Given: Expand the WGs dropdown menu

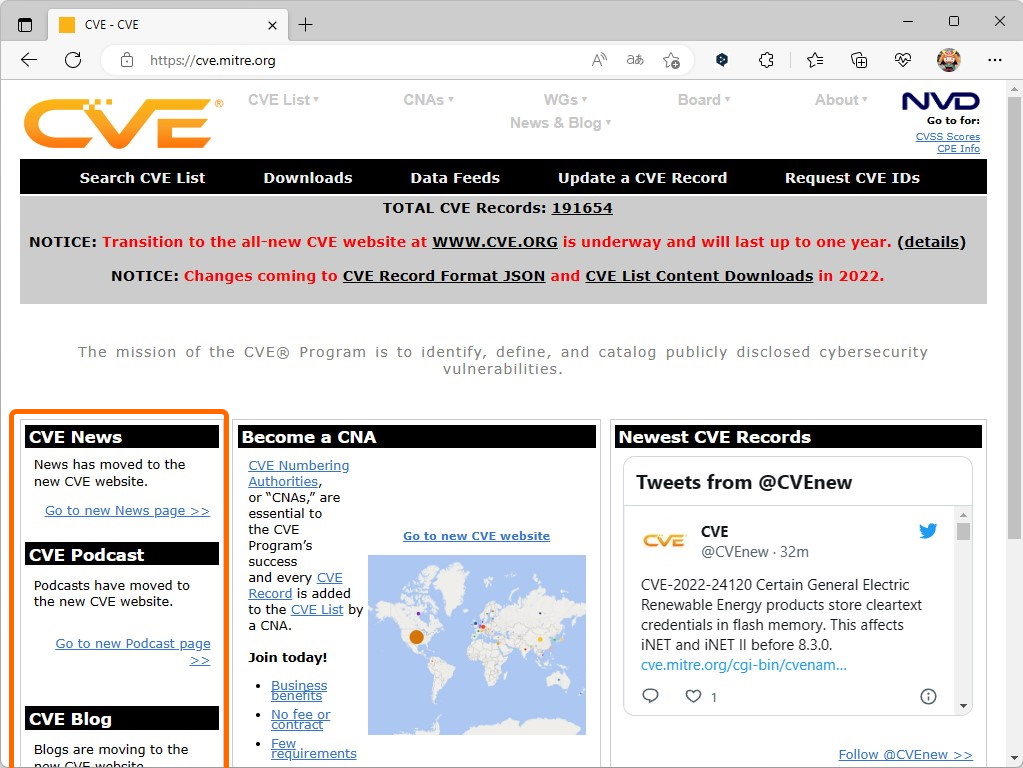Looking at the screenshot, I should tap(565, 100).
